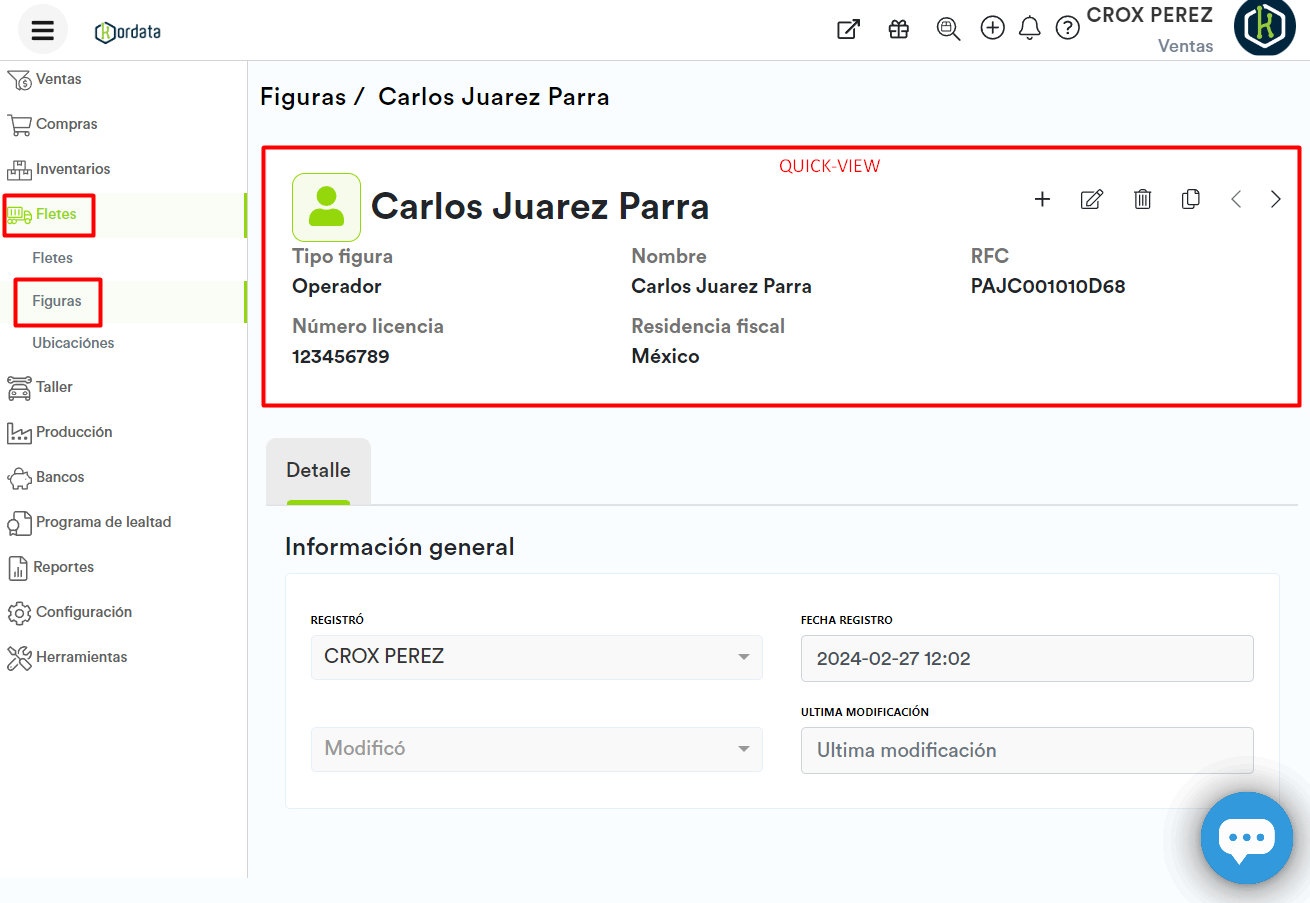Screen dimensions: 1310x903
Task: Select the Detalle tab
Action: coord(318,470)
